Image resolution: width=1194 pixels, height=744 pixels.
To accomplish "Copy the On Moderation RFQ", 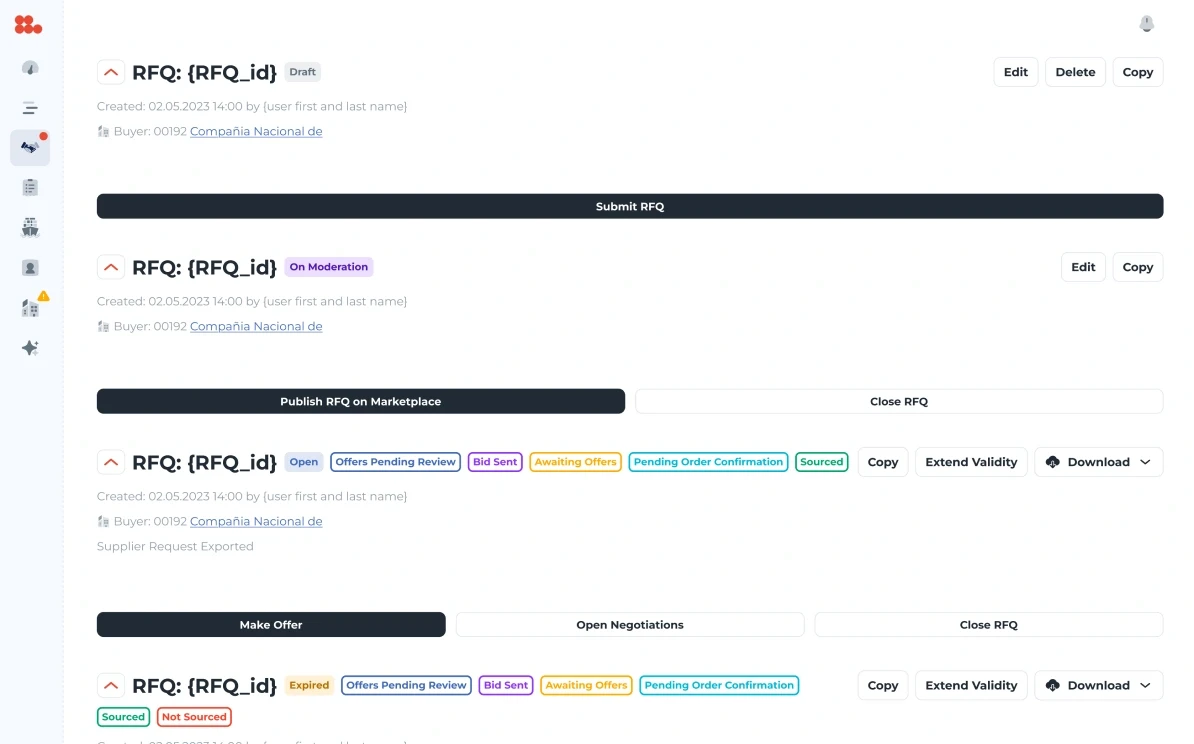I will click(1137, 267).
